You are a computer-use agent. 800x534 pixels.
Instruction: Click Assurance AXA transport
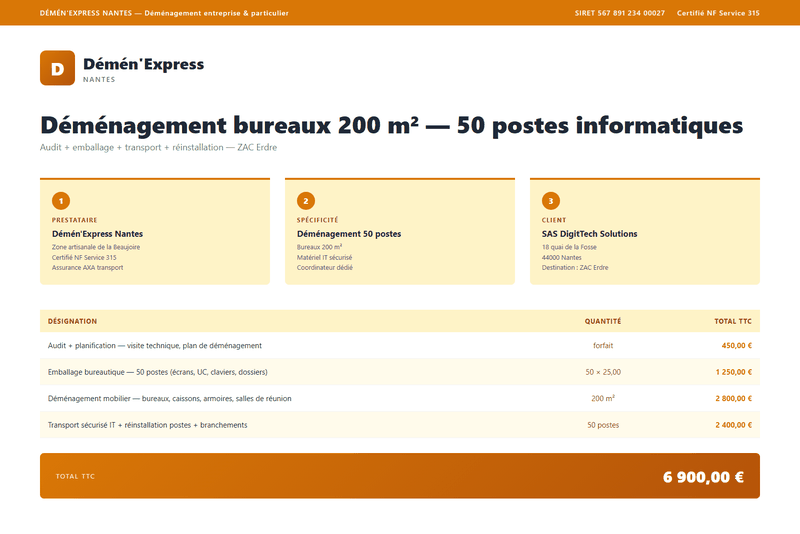click(x=87, y=268)
